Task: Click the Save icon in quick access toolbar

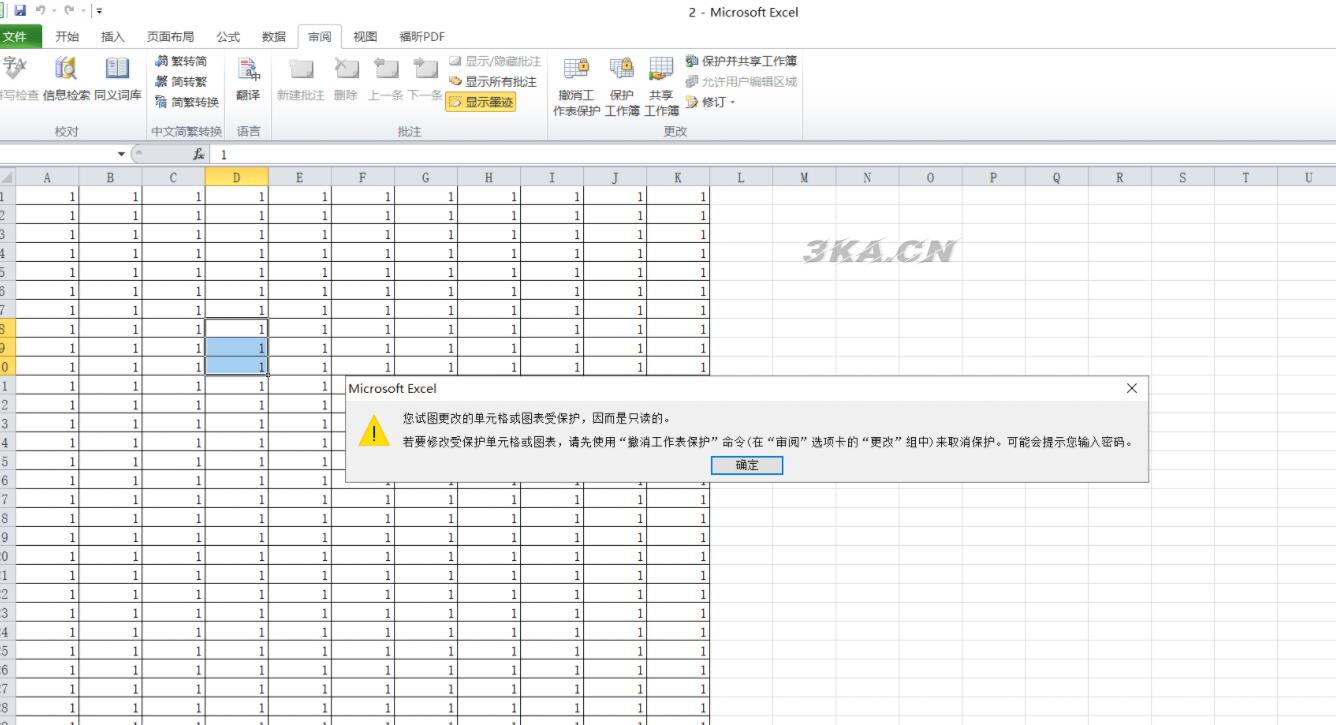Action: click(20, 11)
